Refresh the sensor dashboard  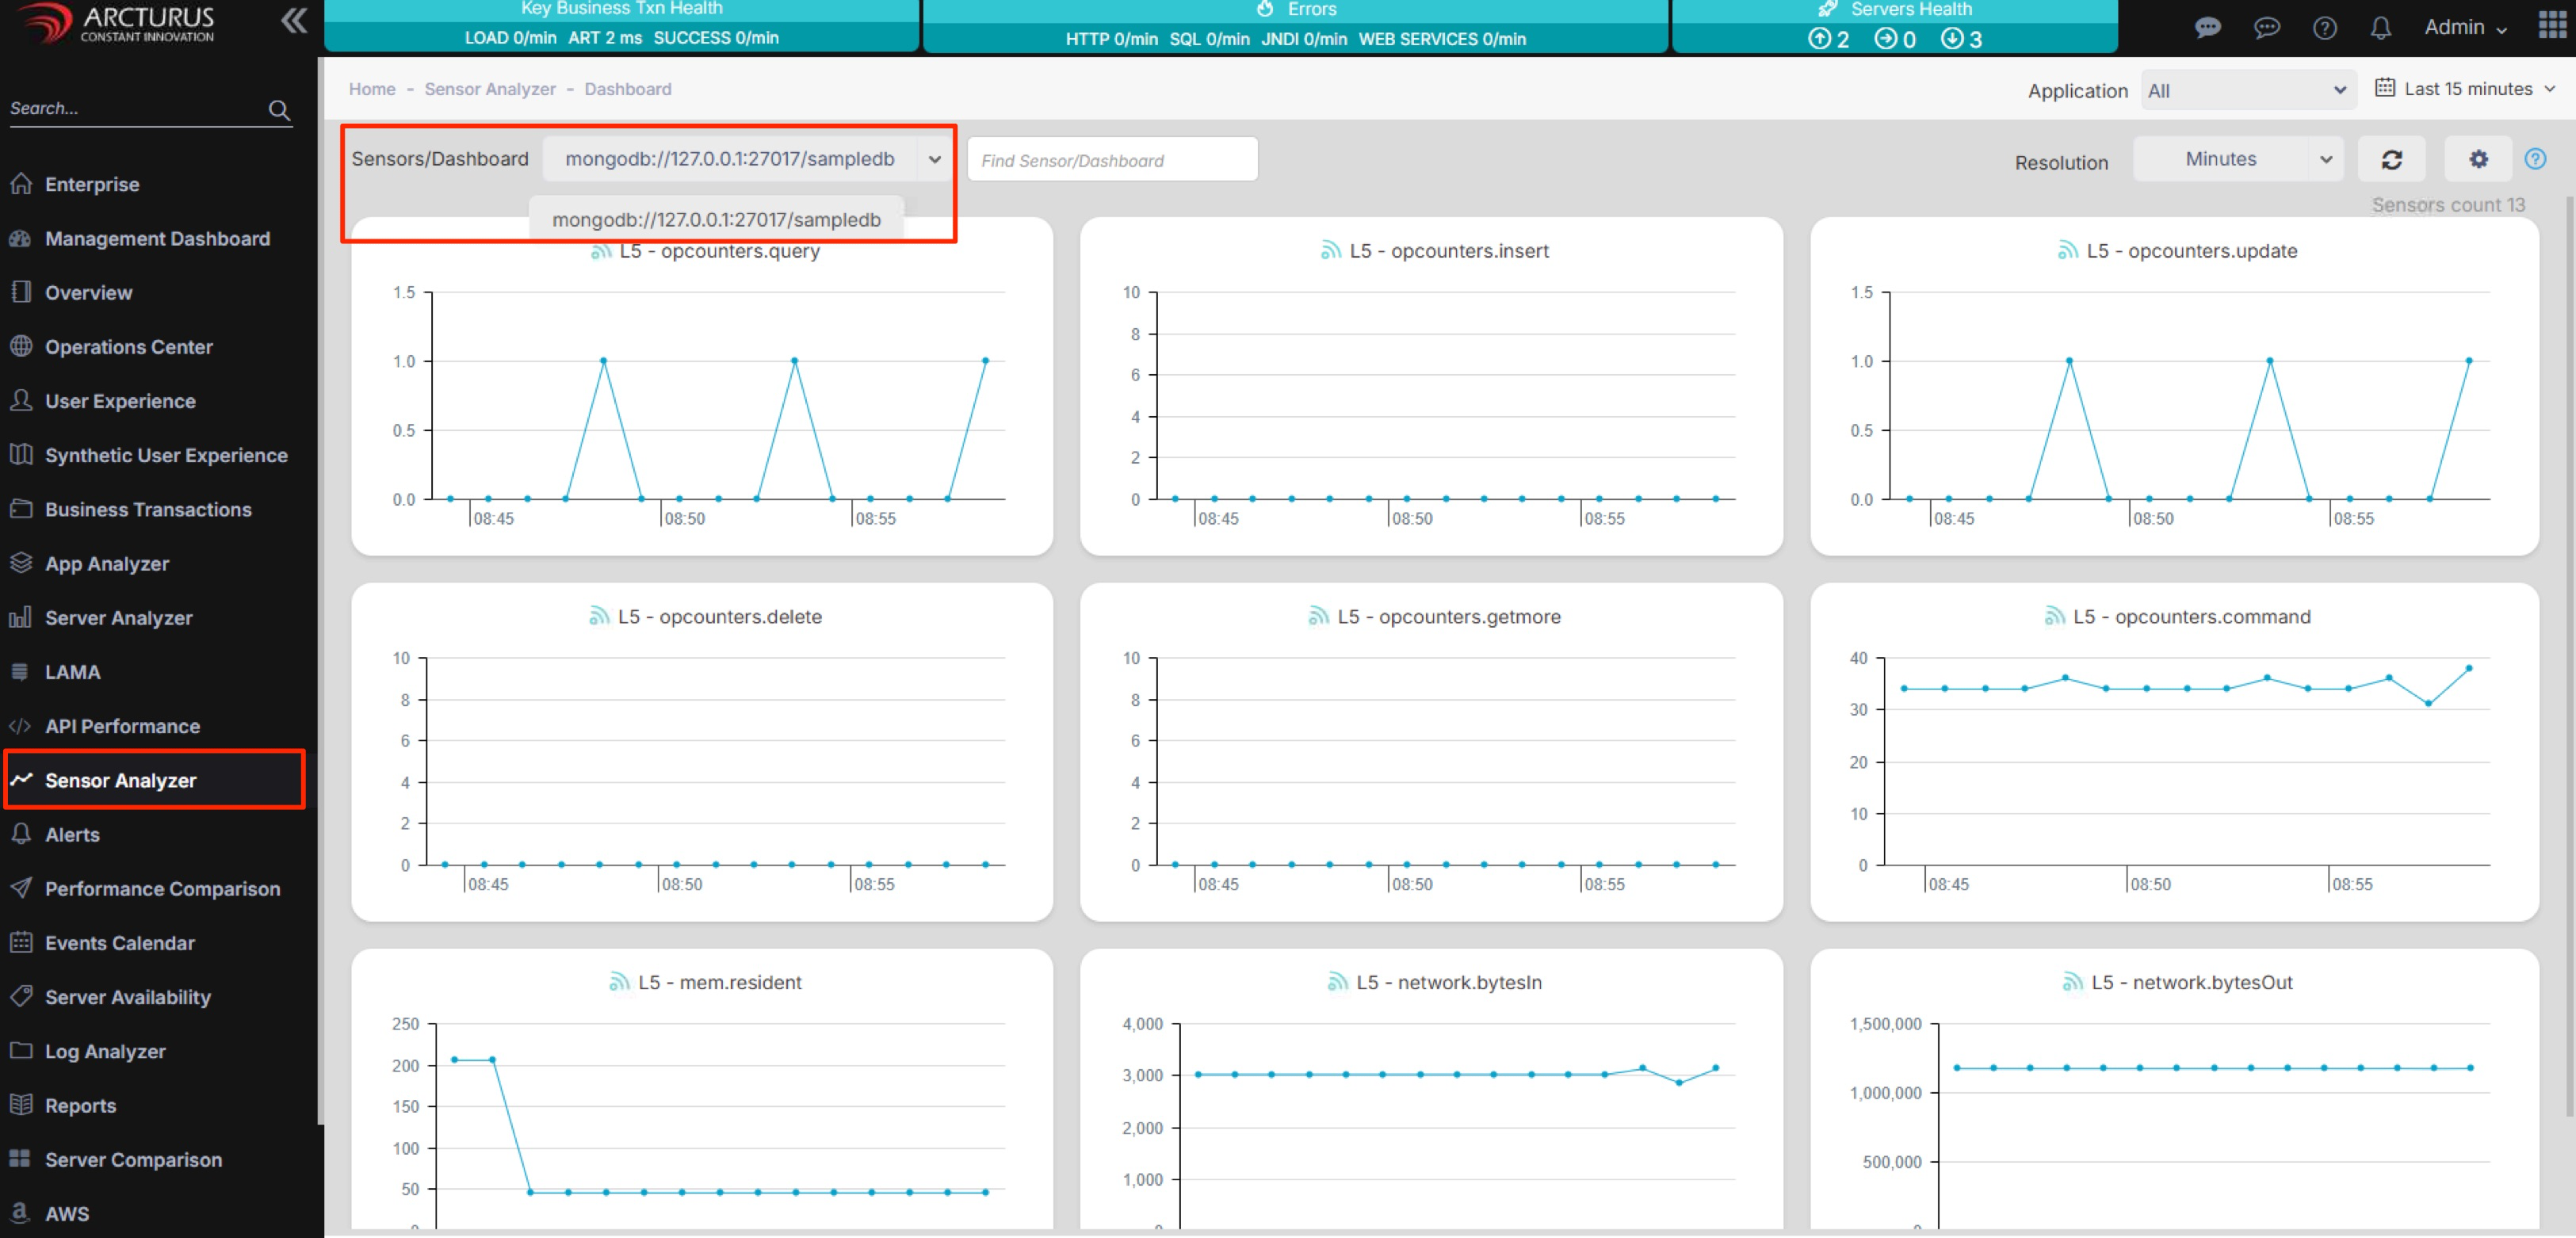pos(2391,159)
